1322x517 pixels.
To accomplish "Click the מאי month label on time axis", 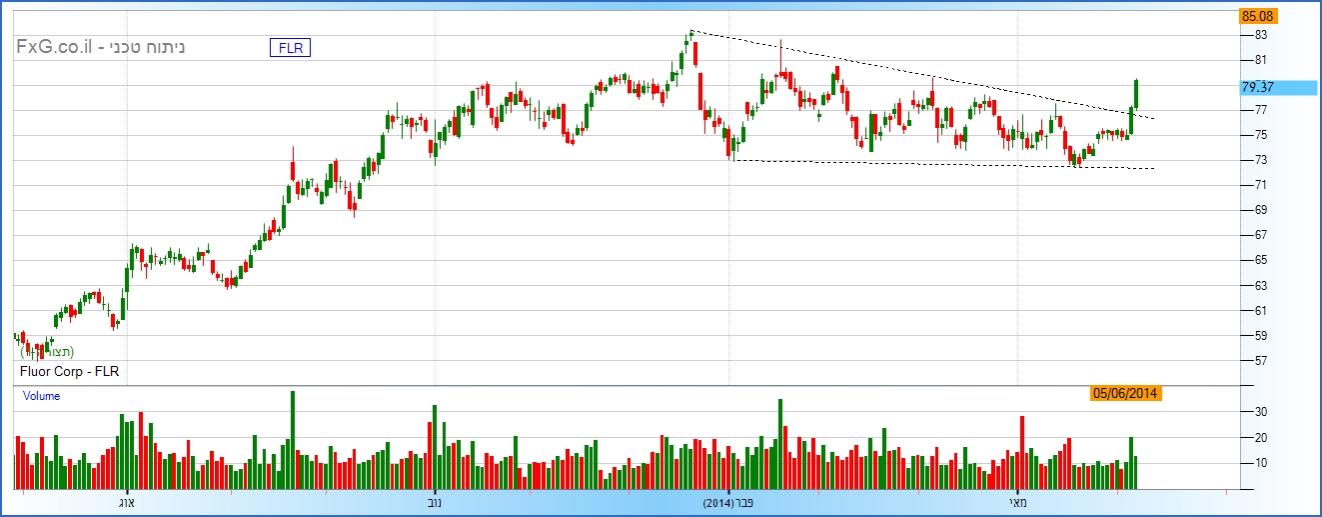I will coord(1017,503).
